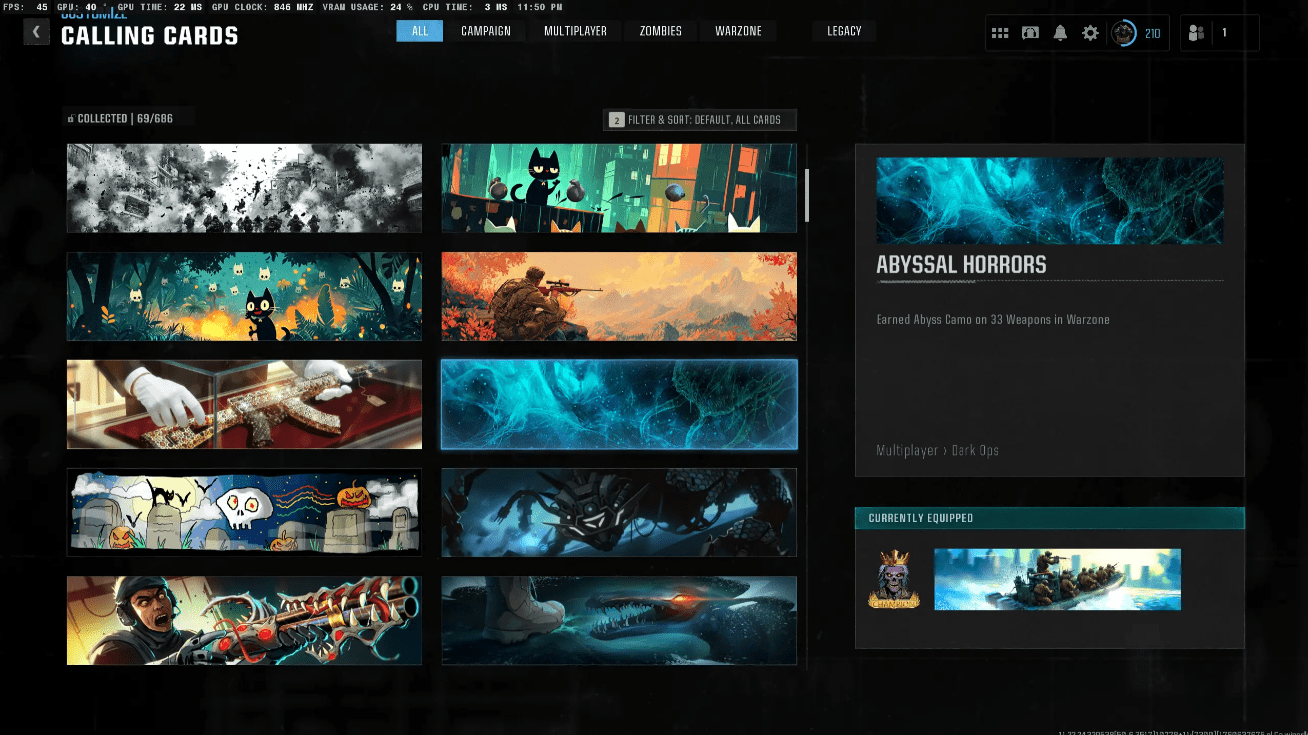
Task: Open the social party members icon
Action: click(x=1196, y=33)
